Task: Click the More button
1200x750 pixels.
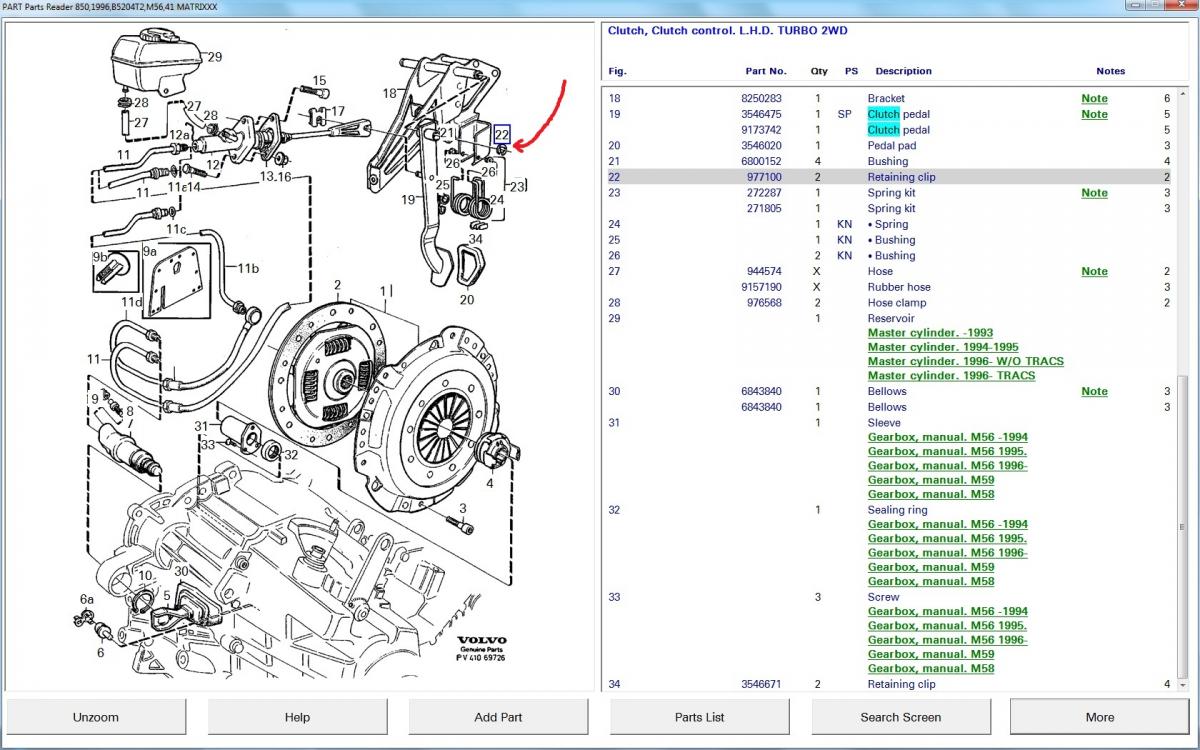Action: [1100, 717]
